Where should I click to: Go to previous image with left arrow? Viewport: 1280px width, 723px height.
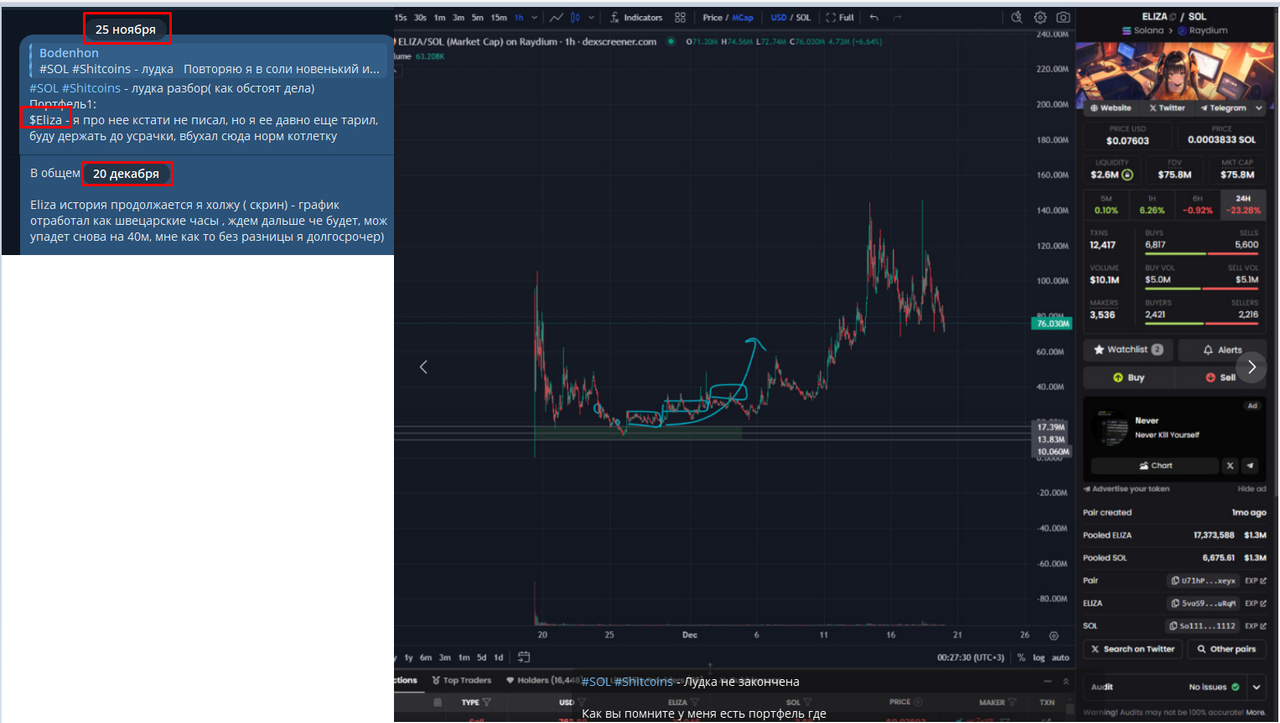(423, 367)
